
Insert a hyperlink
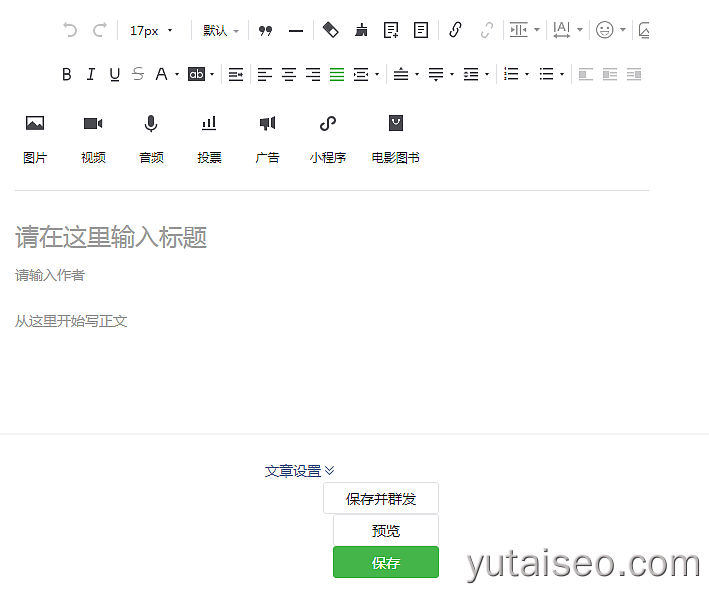click(455, 30)
